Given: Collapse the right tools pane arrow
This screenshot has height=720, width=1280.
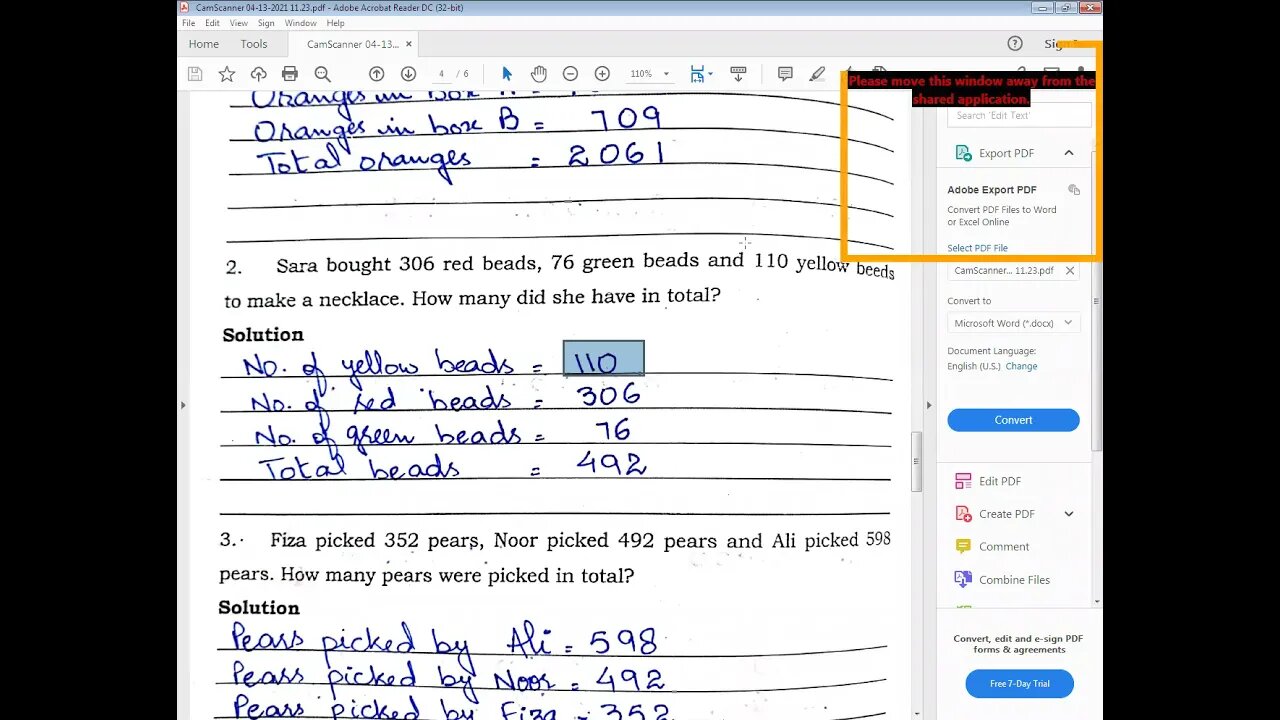Looking at the screenshot, I should [928, 405].
